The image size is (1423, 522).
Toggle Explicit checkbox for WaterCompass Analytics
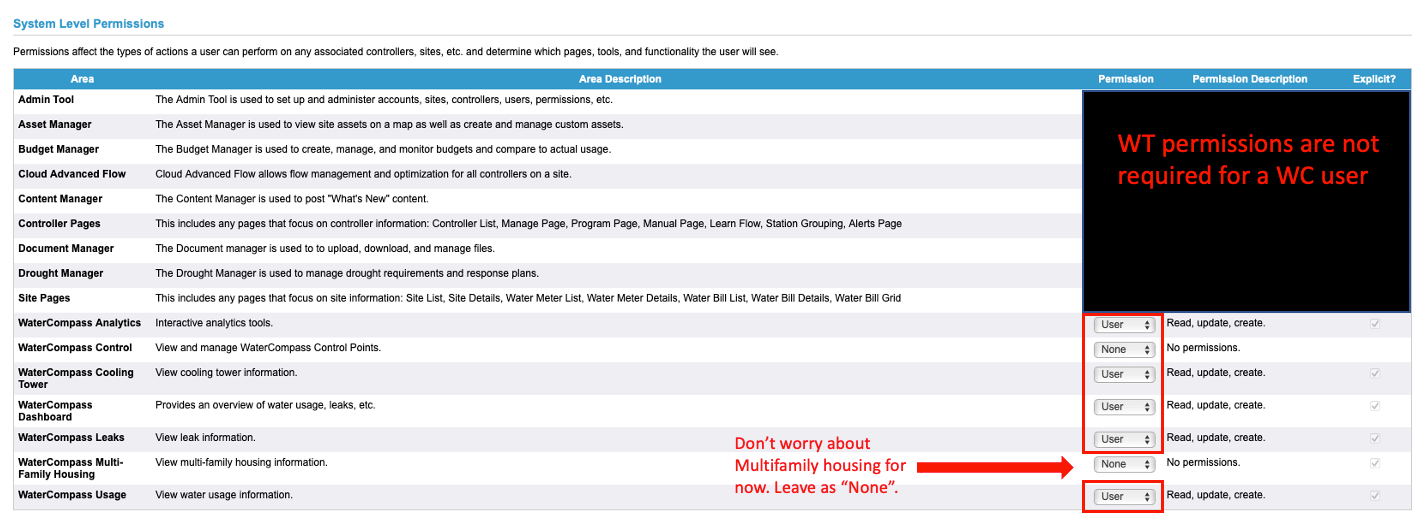pyautogui.click(x=1374, y=324)
